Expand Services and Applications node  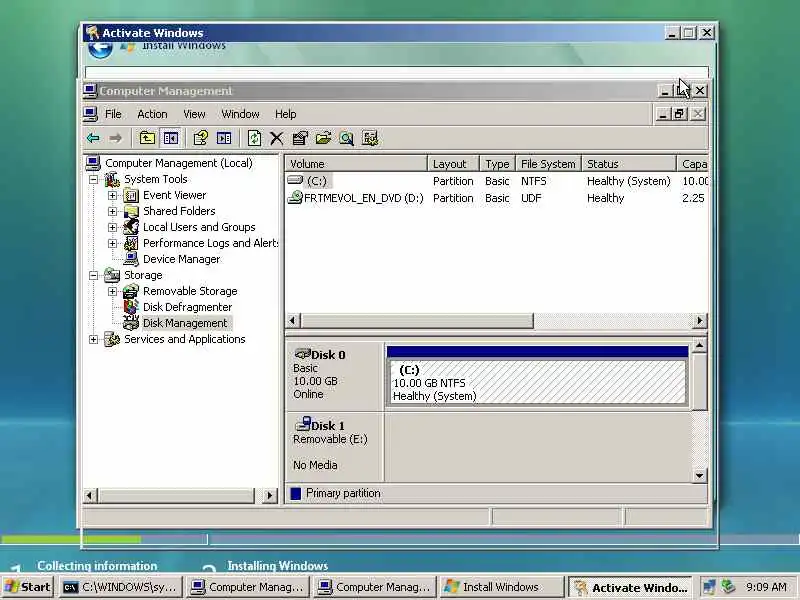tap(93, 339)
